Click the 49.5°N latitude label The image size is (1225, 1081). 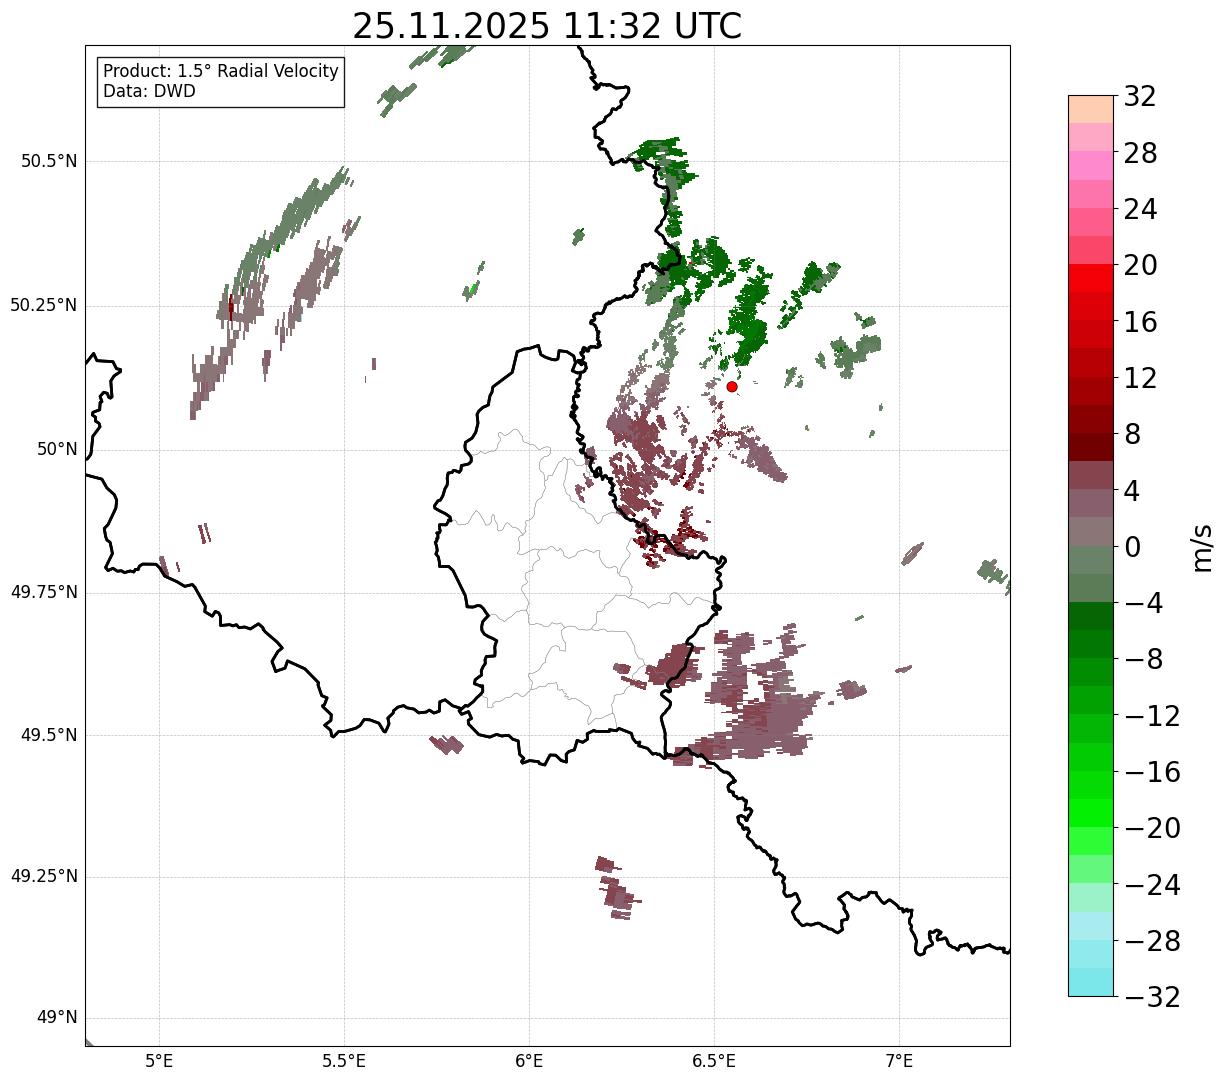pyautogui.click(x=49, y=735)
